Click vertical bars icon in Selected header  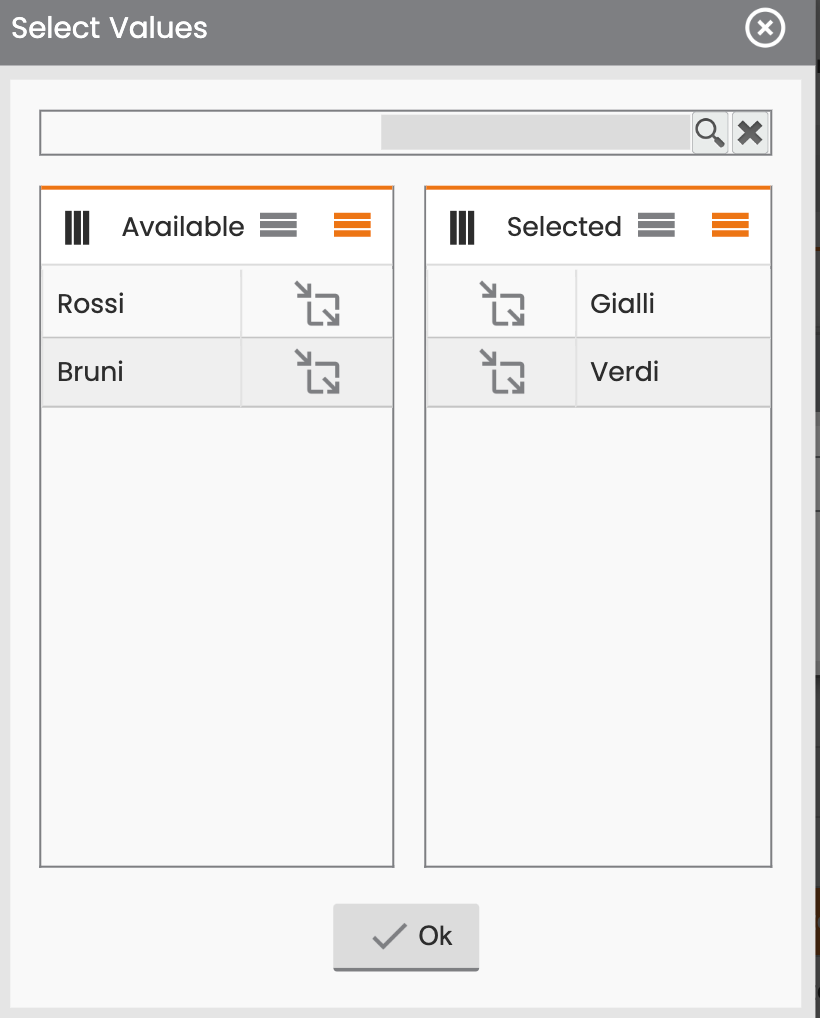[462, 227]
